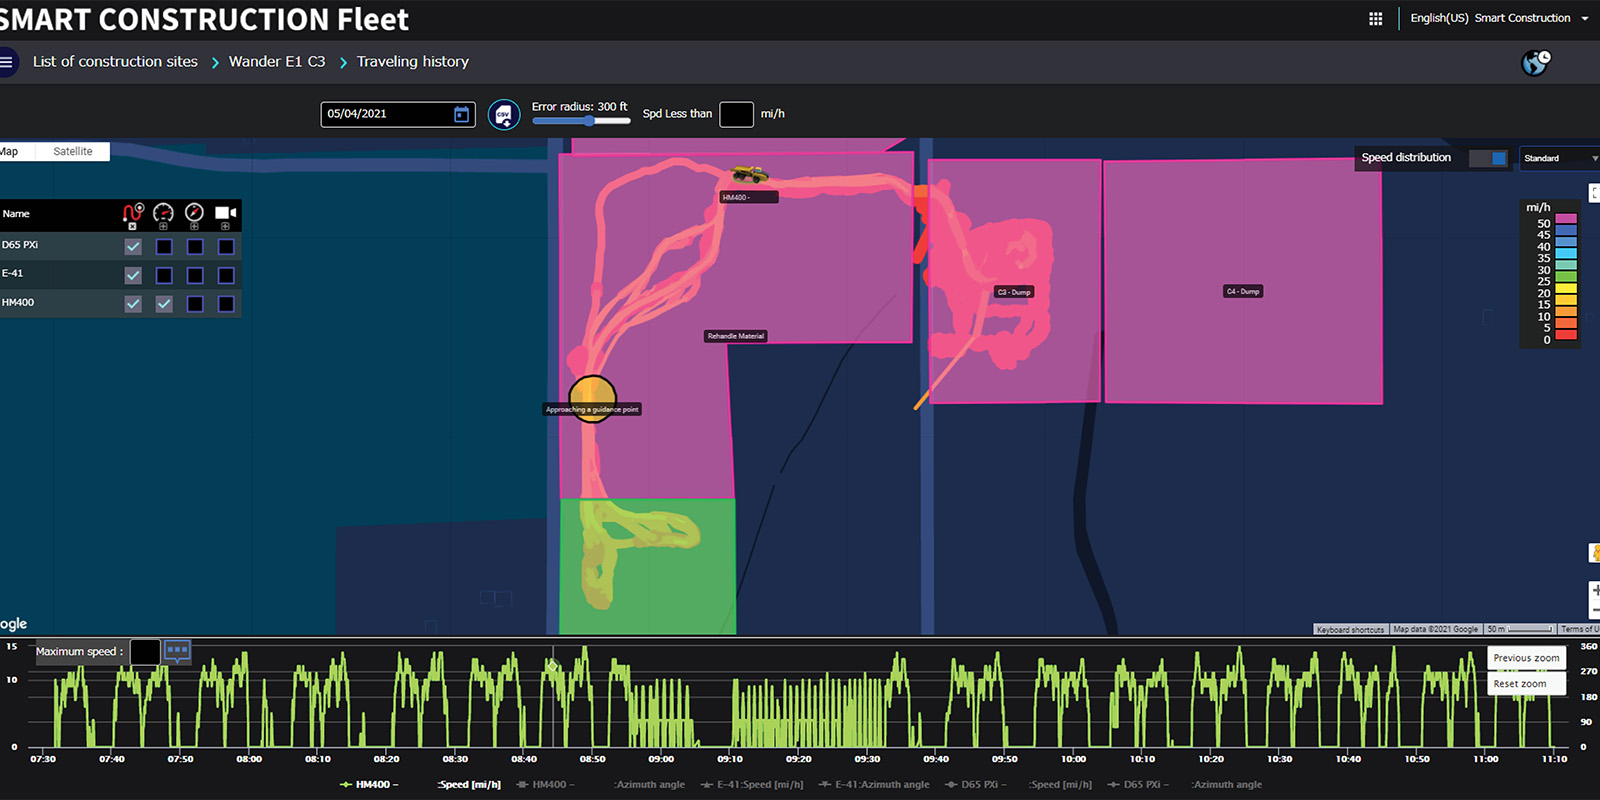Click the chart comment bubble icon

pos(177,651)
